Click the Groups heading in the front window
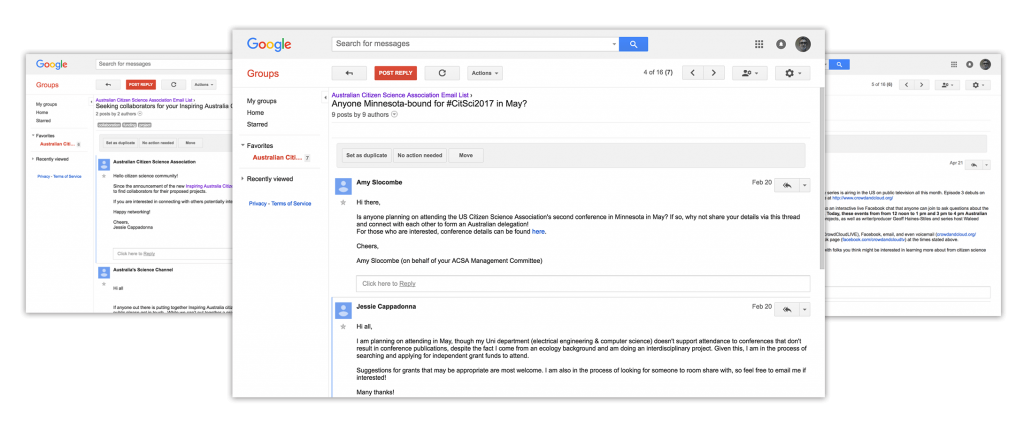 (x=263, y=74)
